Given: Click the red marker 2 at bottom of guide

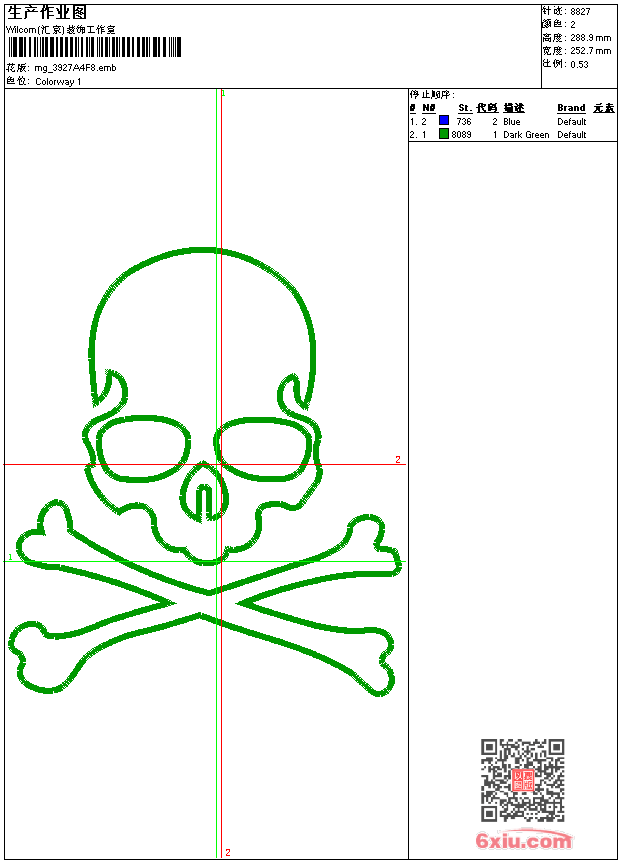Looking at the screenshot, I should click(227, 852).
